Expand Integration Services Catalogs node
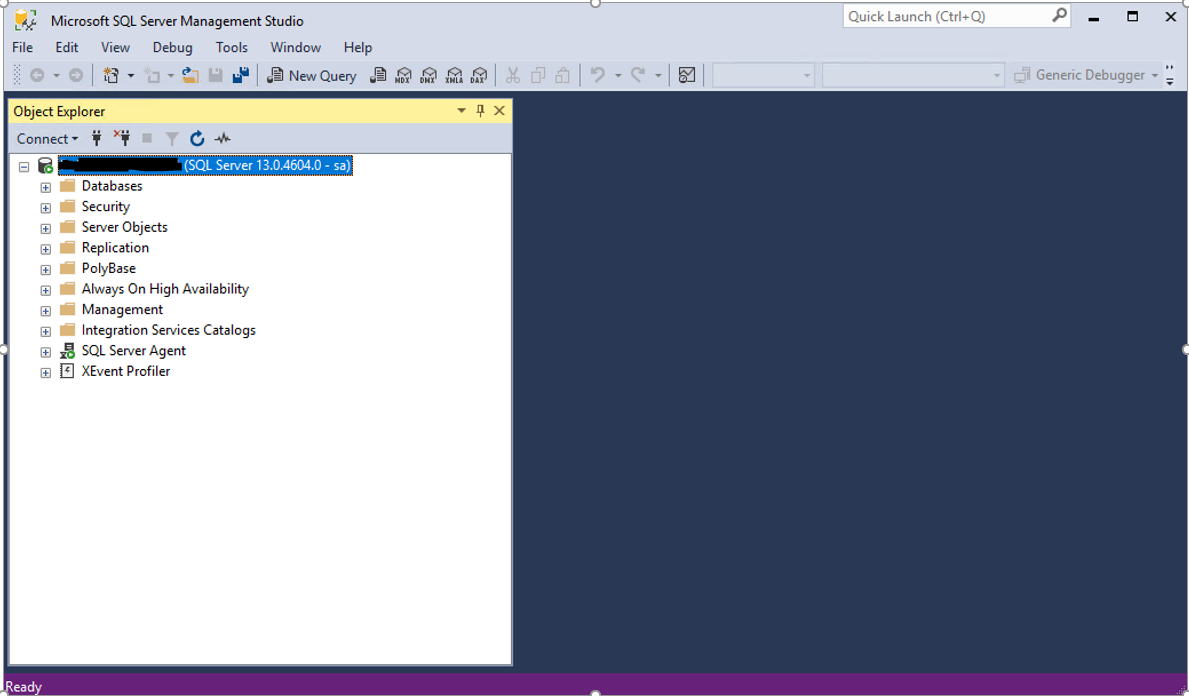 pyautogui.click(x=45, y=331)
